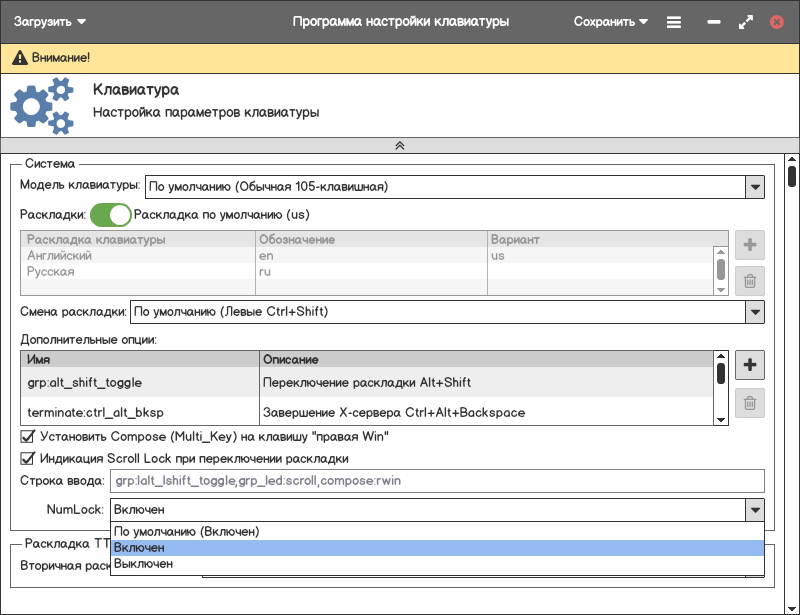Choose "По умолчанию (Включен)" option

[x=437, y=532]
